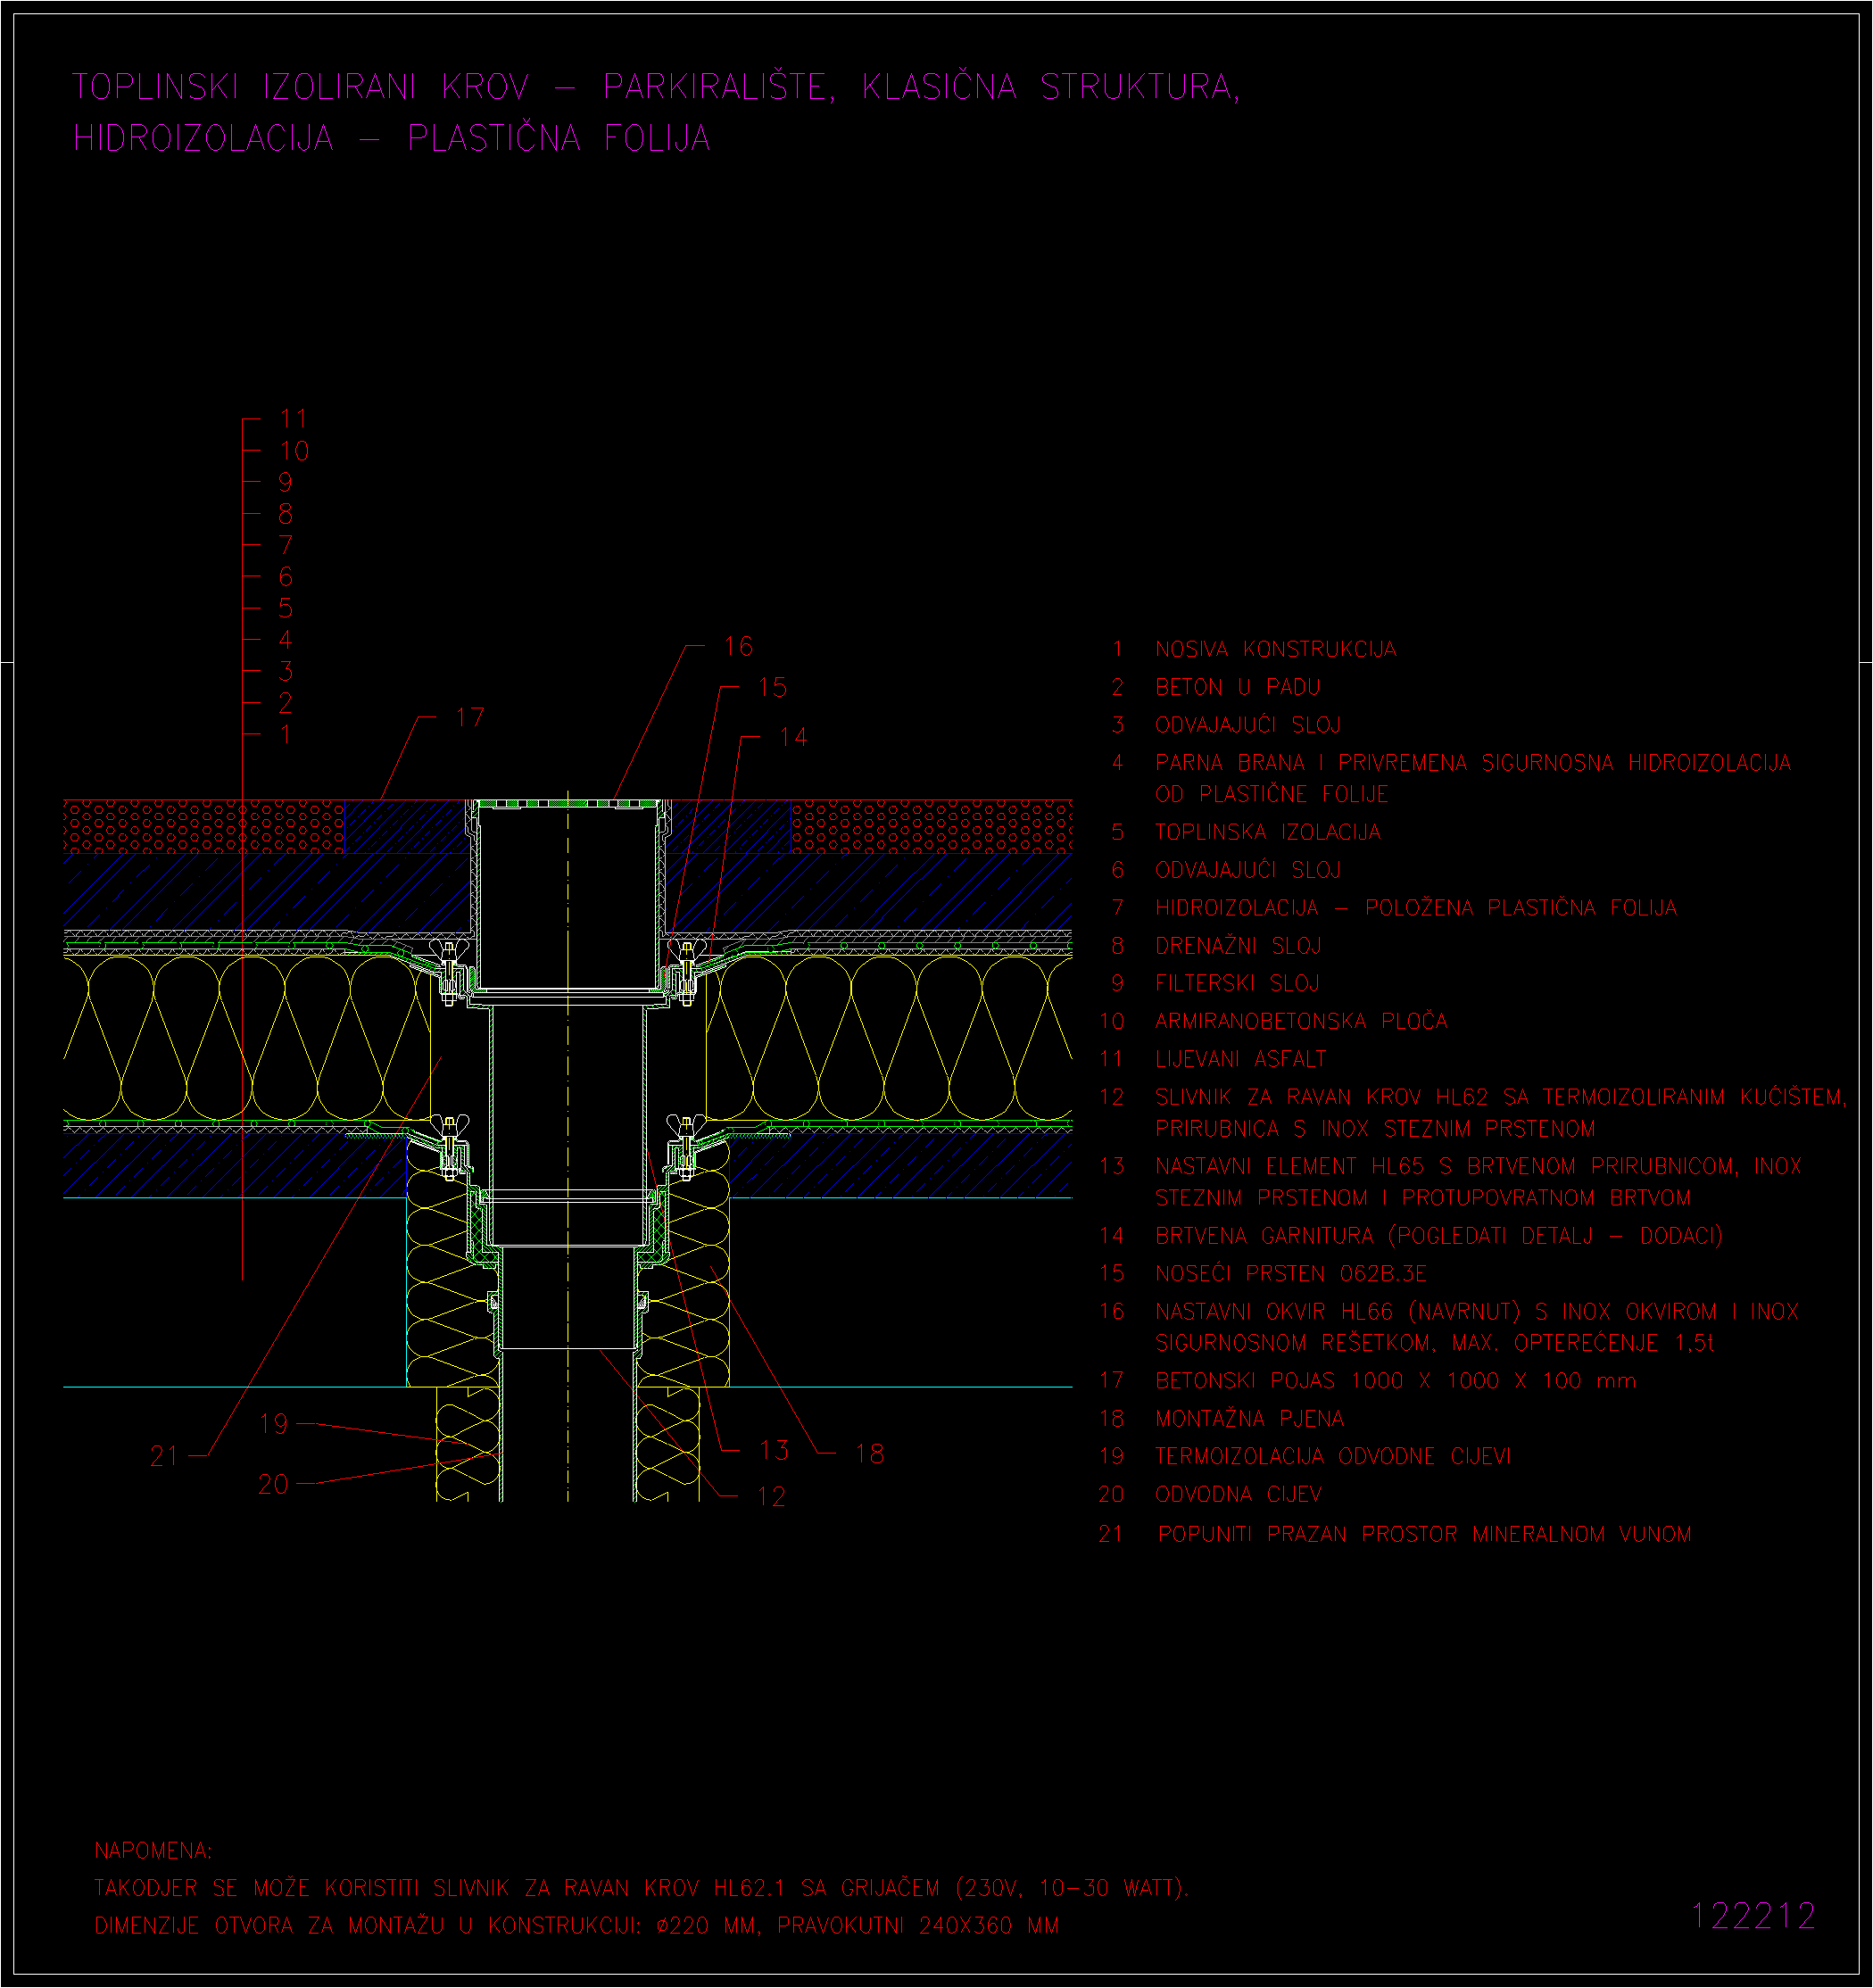Click the drawing number '122212'
The image size is (1873, 1988).
point(1753,1916)
